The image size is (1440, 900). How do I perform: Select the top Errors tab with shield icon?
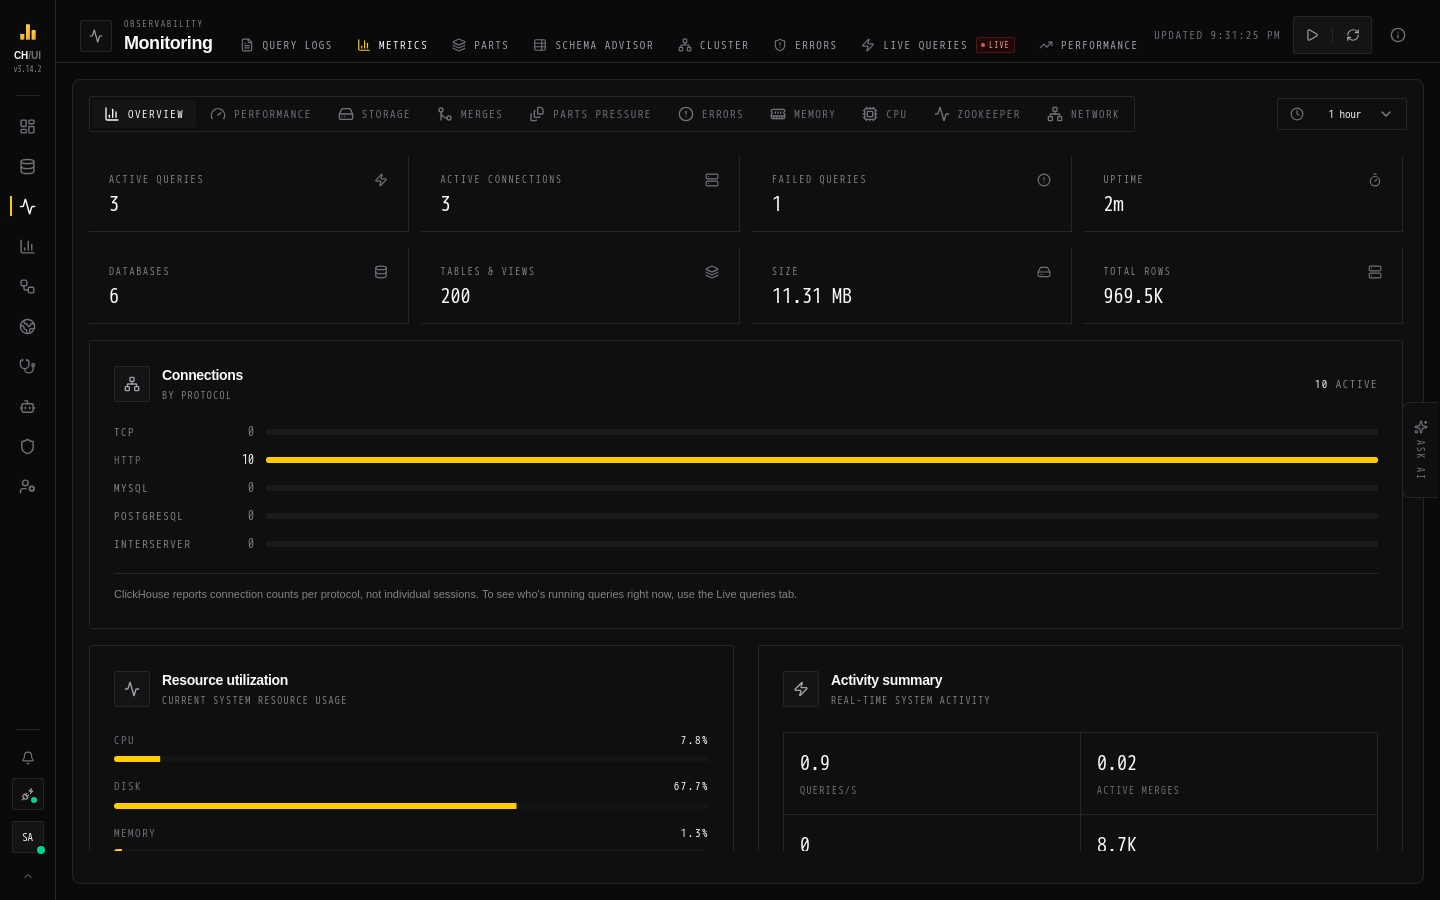click(805, 45)
